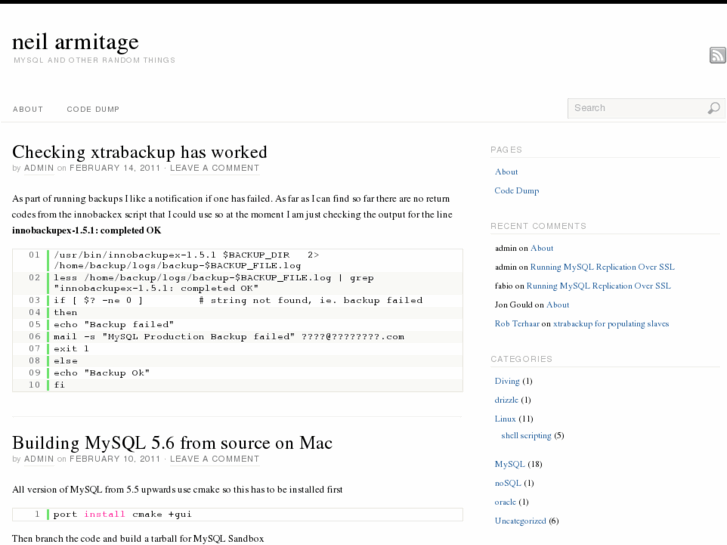Click bold text innobackupex-1.5.1: completed OK
Viewport: 727px width, 545px height.
87,230
